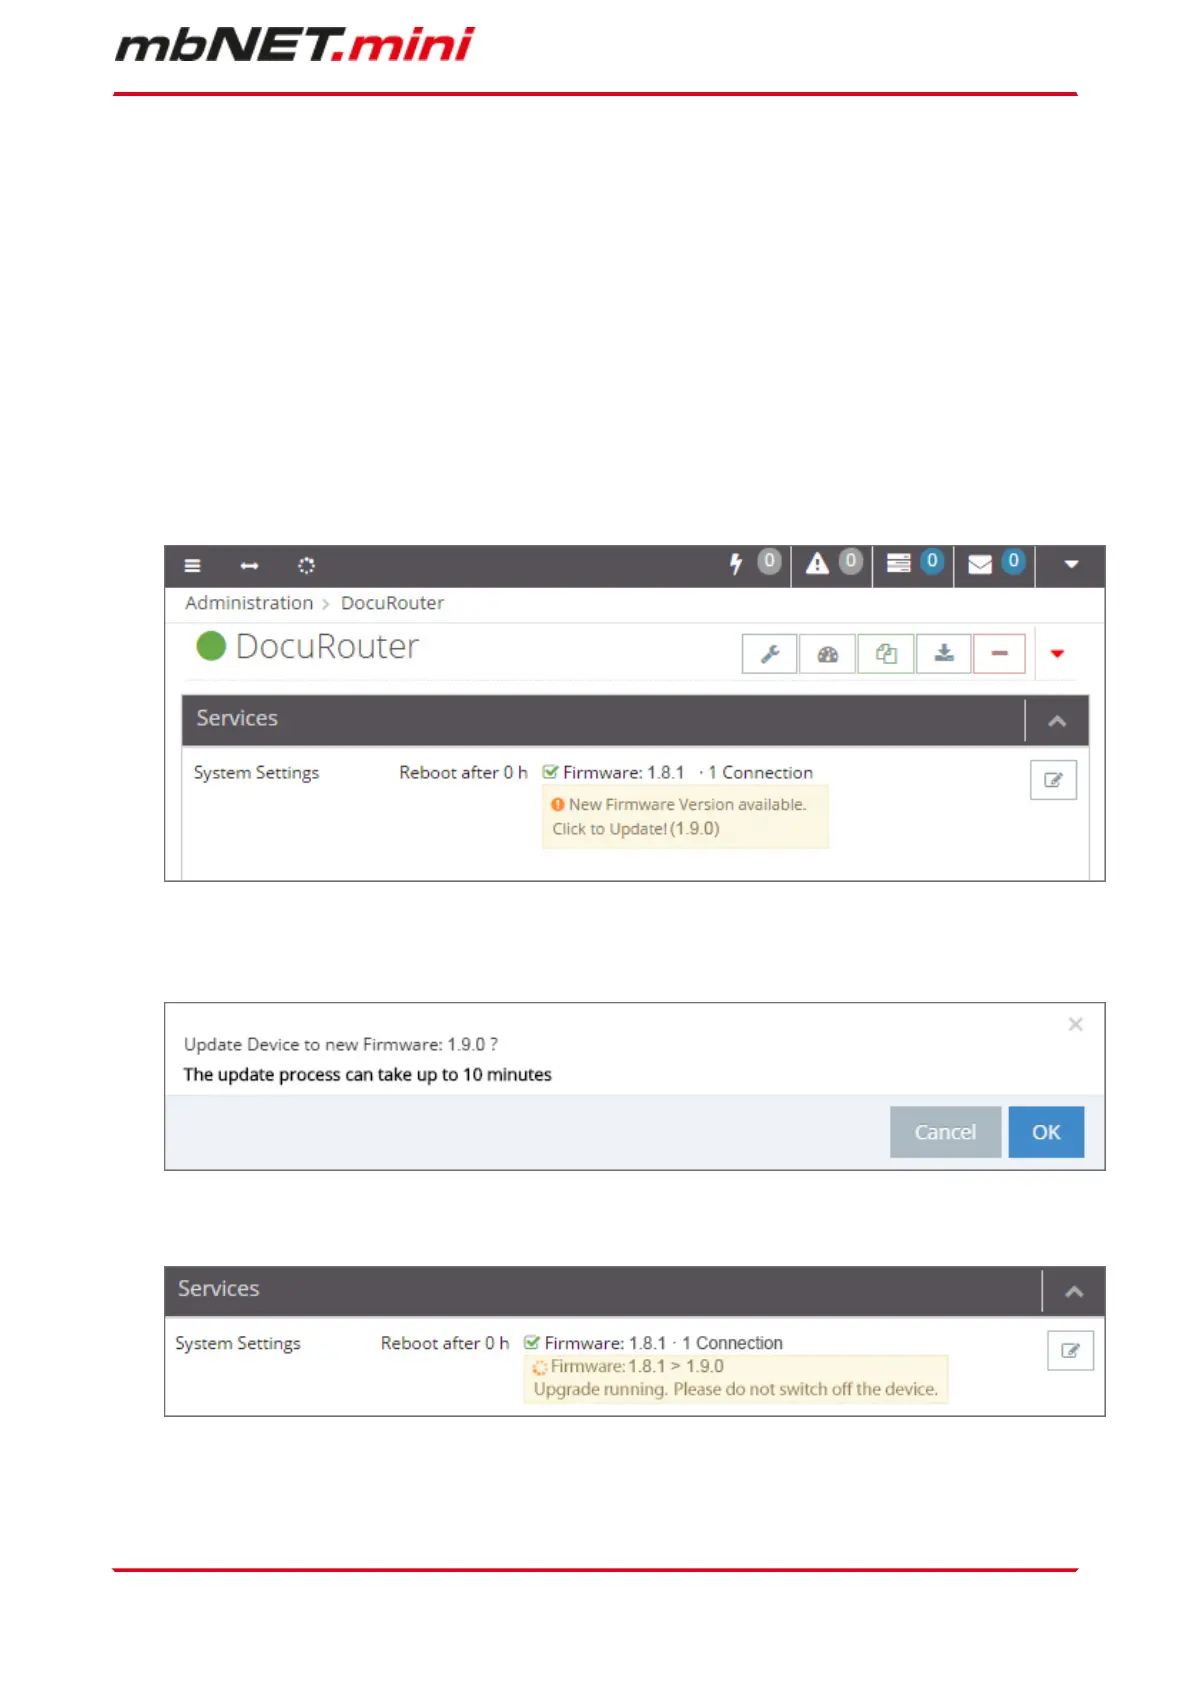Click the green DocuRouter status circle

(211, 646)
